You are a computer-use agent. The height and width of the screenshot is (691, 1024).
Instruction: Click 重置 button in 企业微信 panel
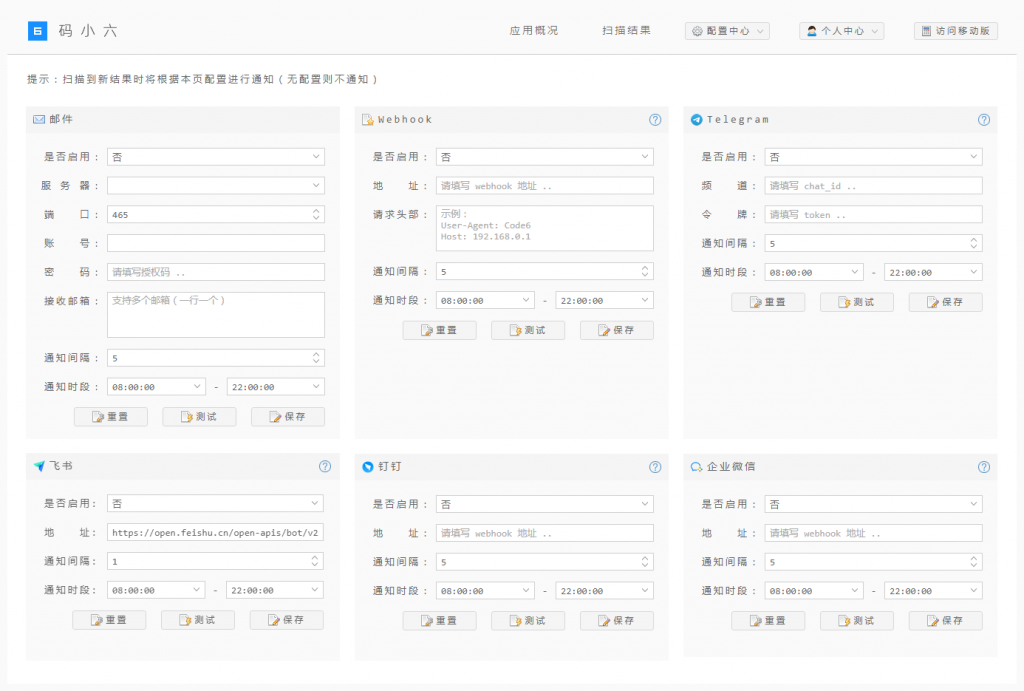768,620
